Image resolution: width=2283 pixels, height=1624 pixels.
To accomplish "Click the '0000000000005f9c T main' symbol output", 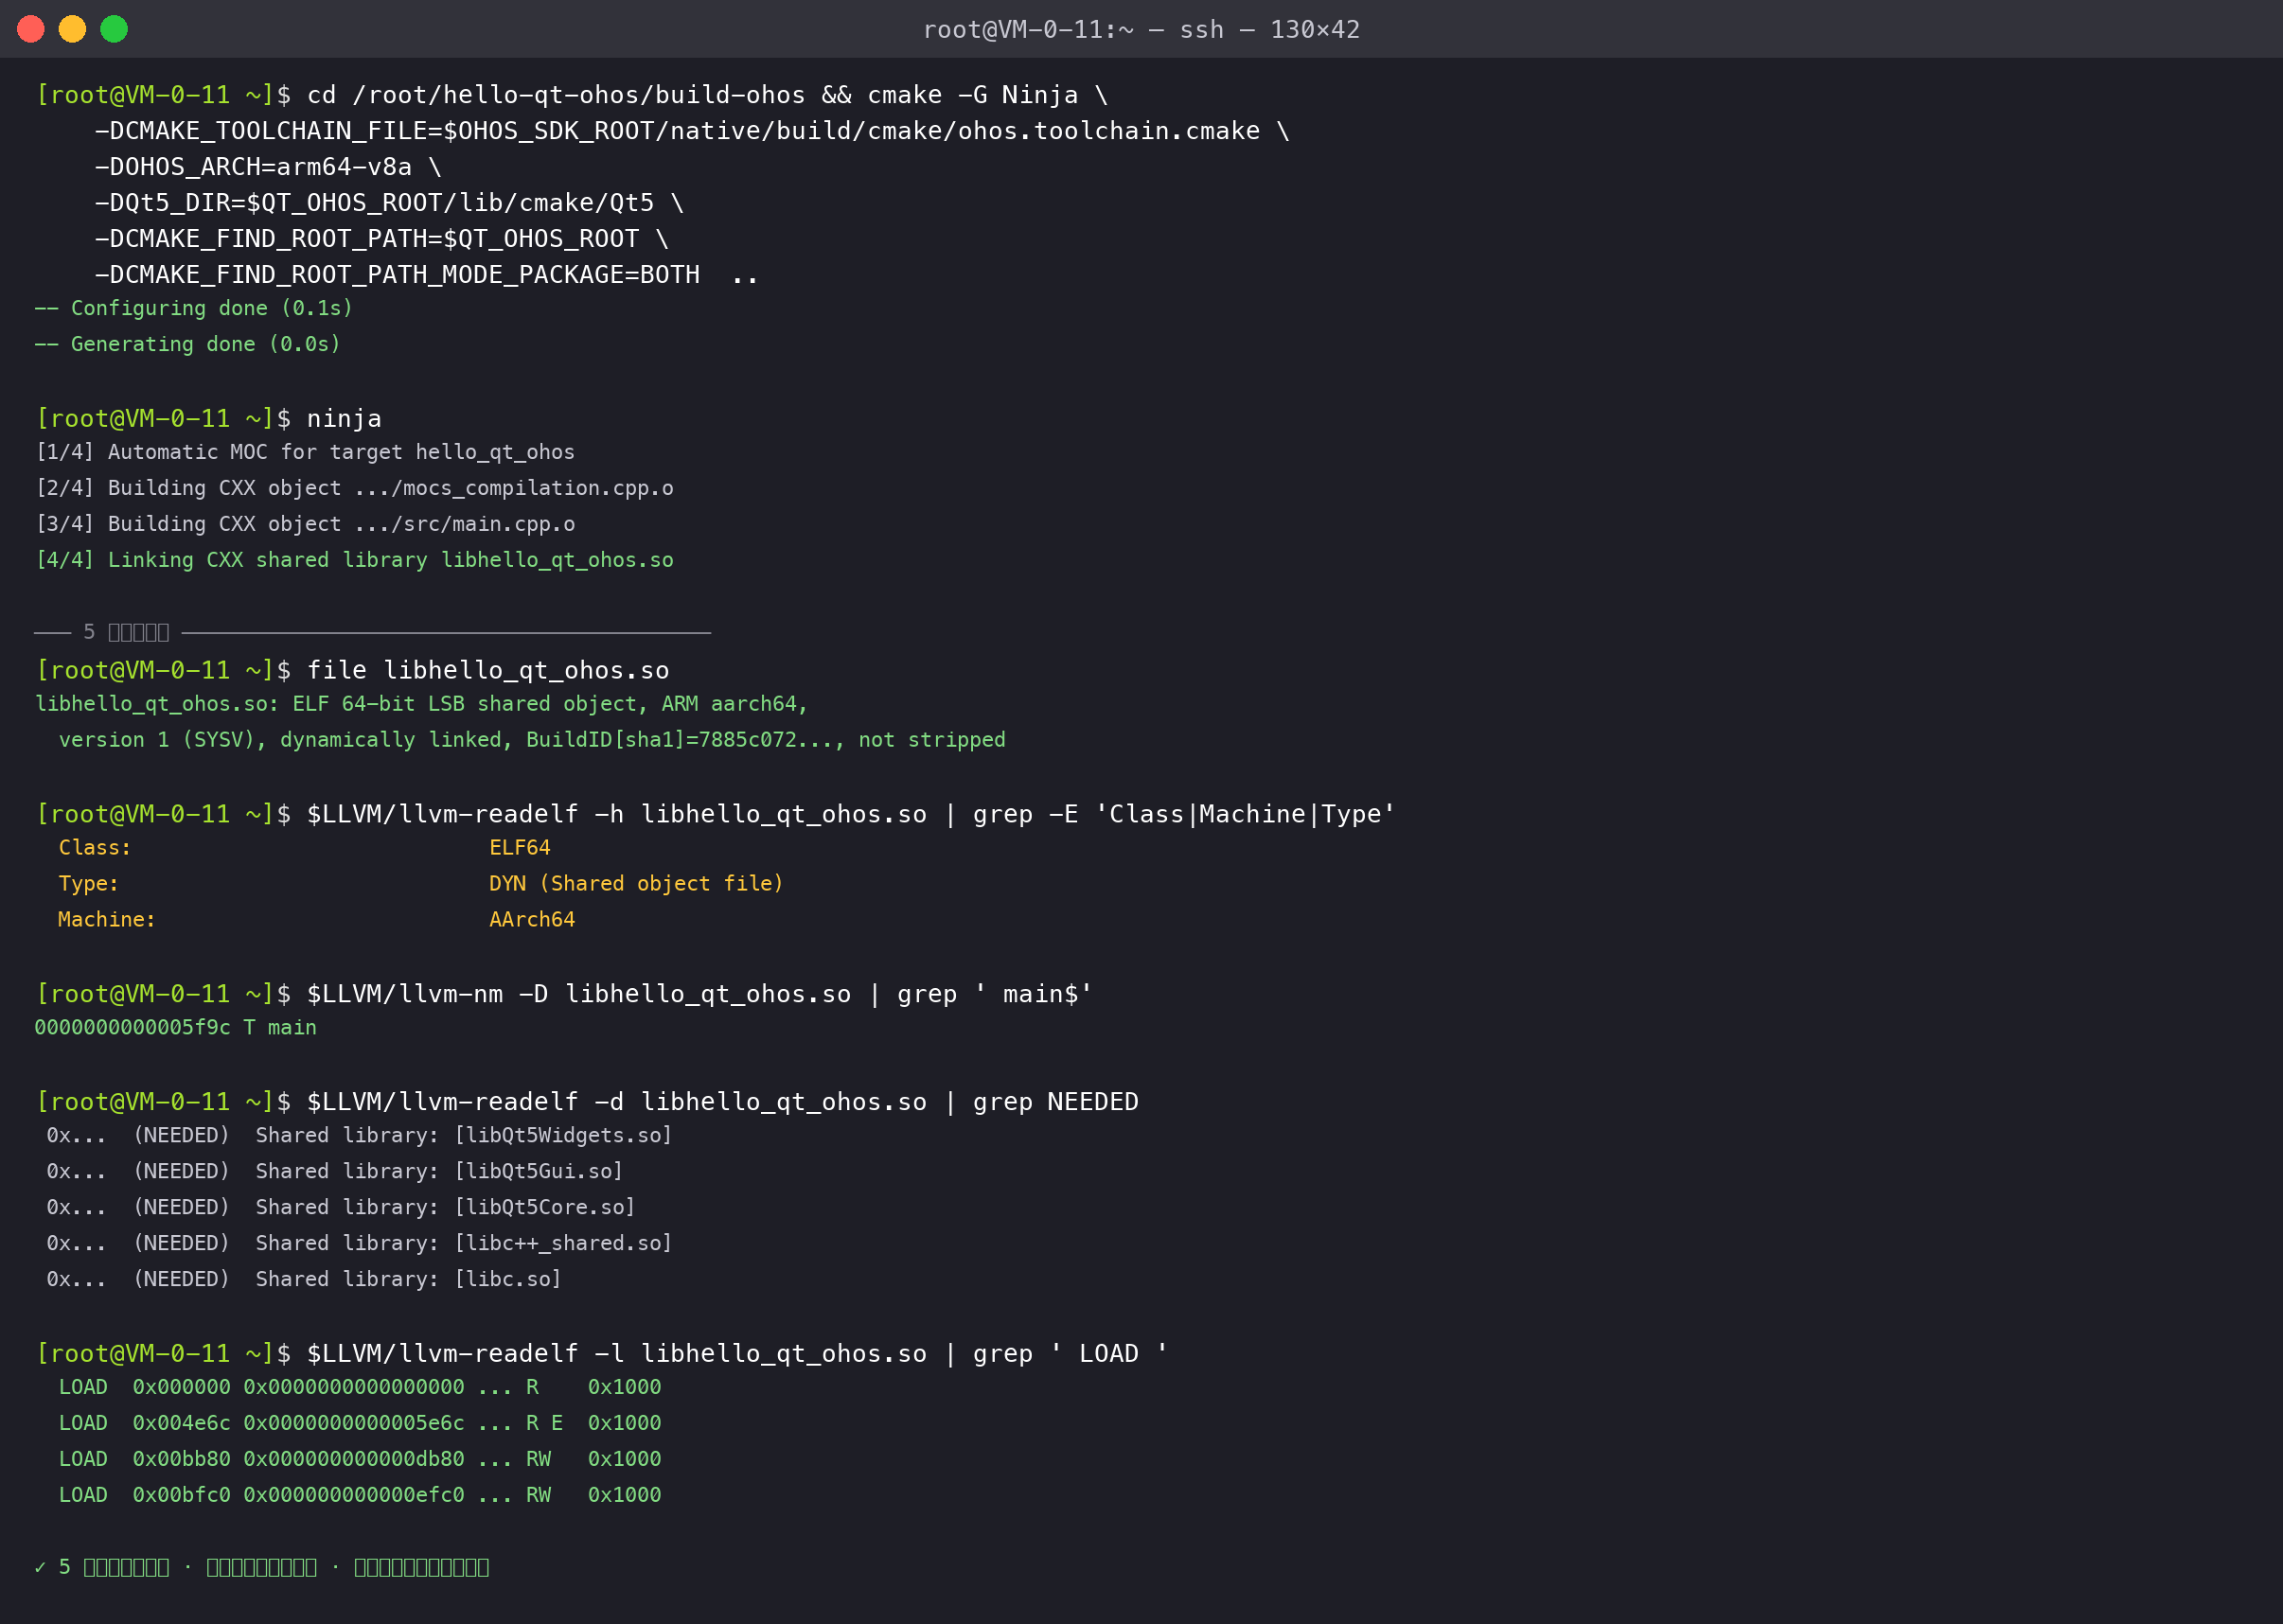I will tap(176, 1028).
